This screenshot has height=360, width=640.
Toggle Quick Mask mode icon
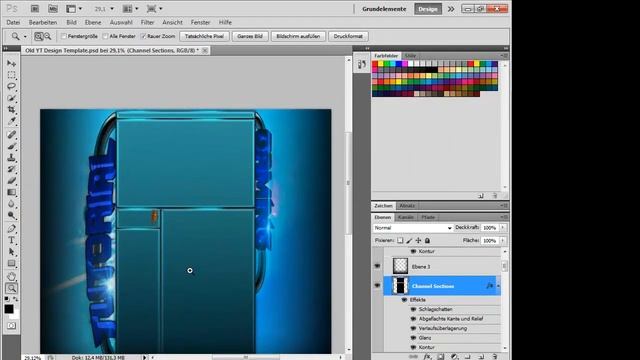click(11, 326)
